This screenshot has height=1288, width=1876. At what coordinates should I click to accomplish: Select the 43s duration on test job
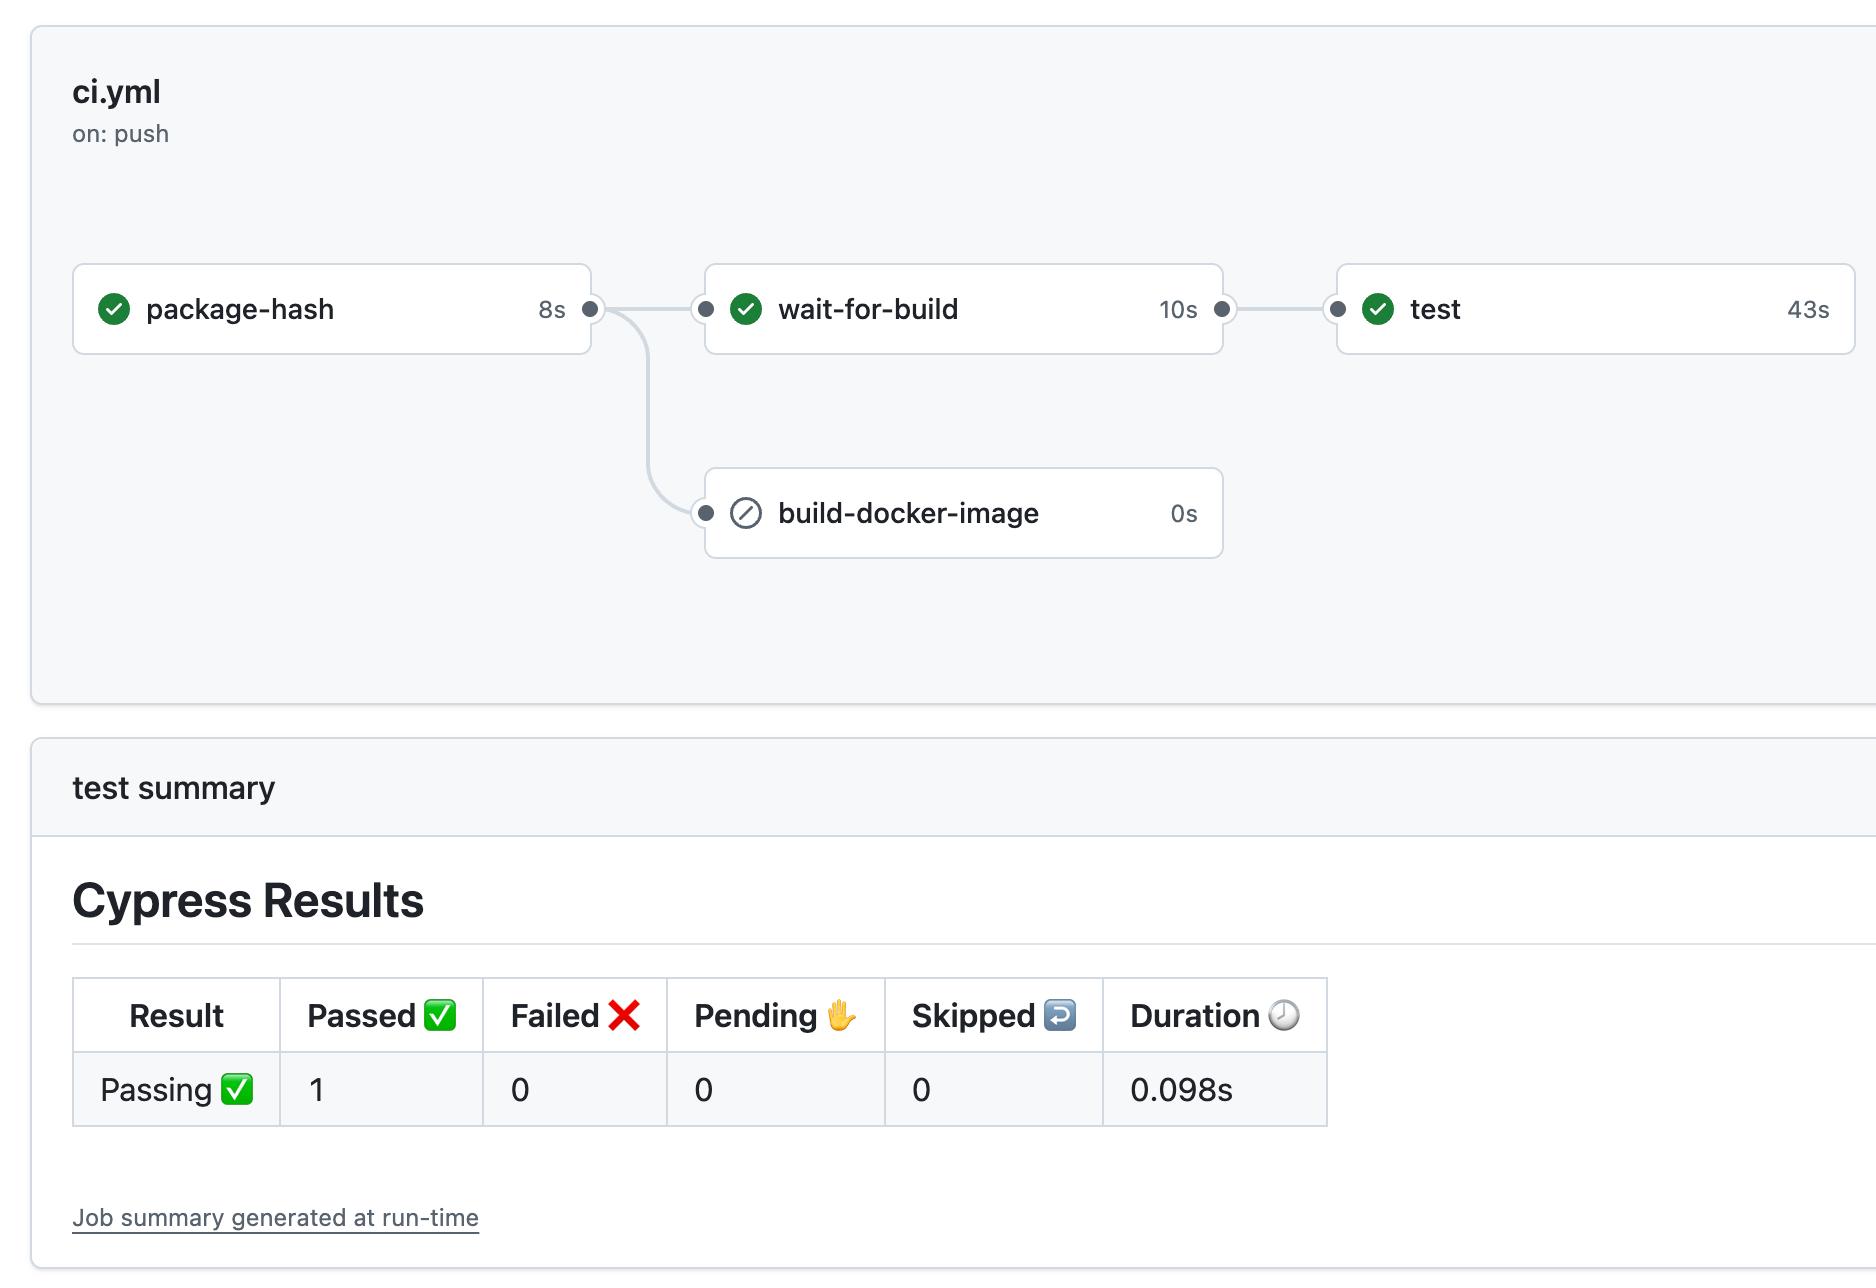[x=1808, y=309]
